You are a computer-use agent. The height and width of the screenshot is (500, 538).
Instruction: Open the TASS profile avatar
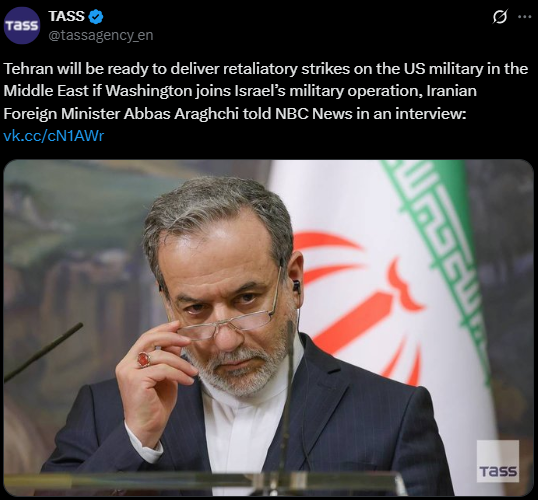click(x=22, y=26)
